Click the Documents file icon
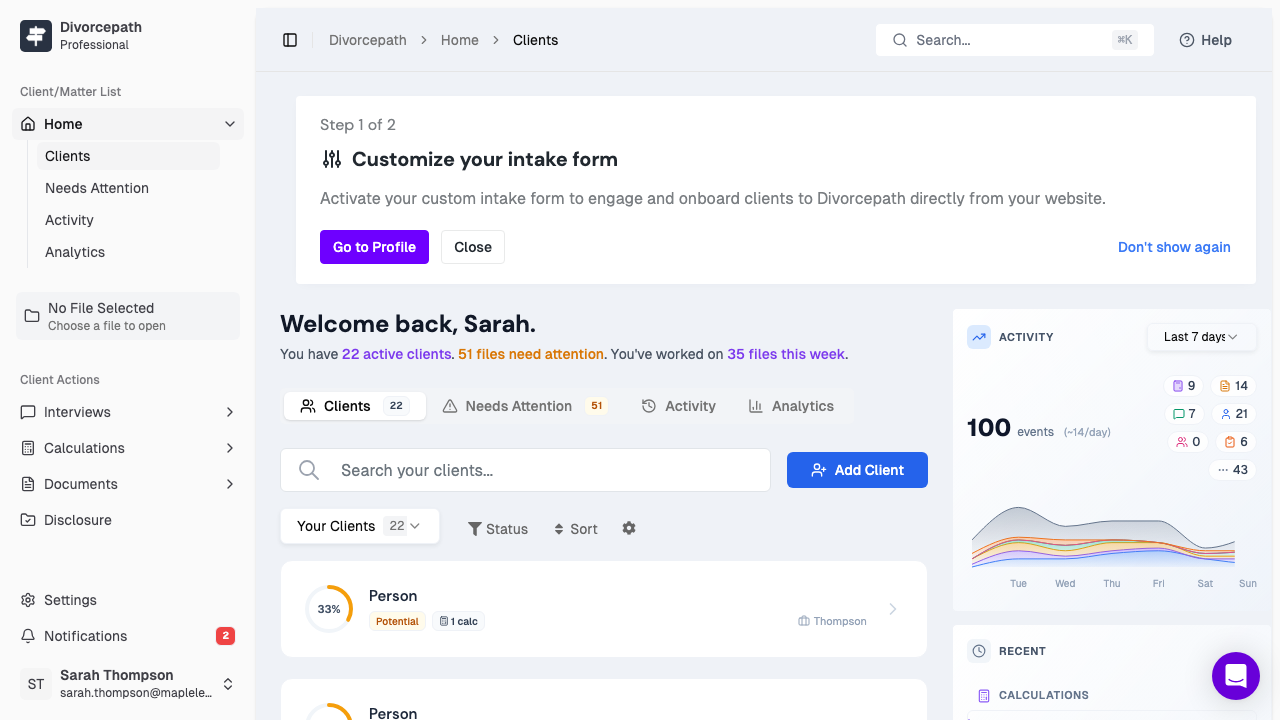Image resolution: width=1280 pixels, height=720 pixels. click(x=28, y=484)
